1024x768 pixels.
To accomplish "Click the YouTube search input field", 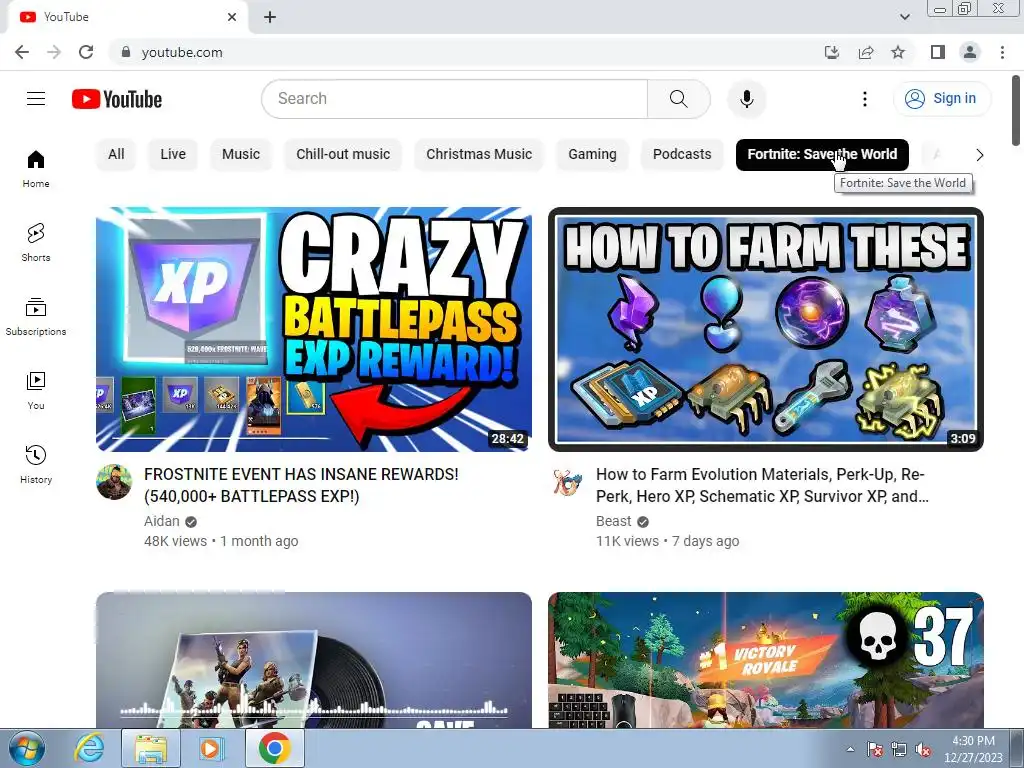I will [455, 99].
